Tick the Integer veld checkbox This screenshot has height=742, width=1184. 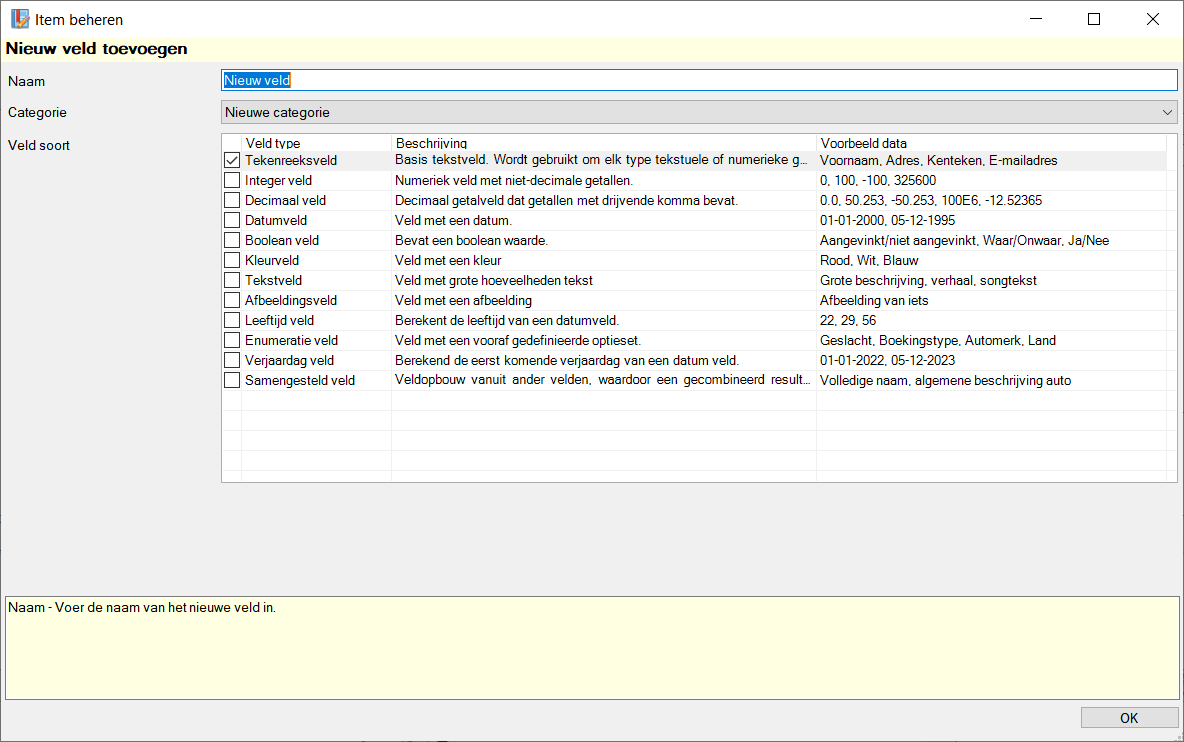[x=232, y=180]
